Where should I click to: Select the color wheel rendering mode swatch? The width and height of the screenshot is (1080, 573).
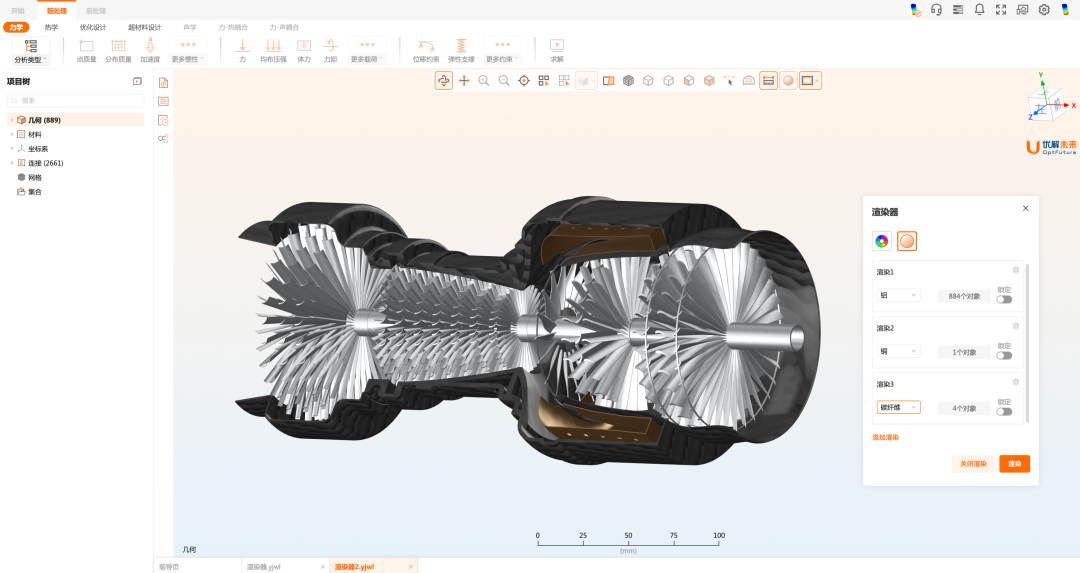click(881, 240)
